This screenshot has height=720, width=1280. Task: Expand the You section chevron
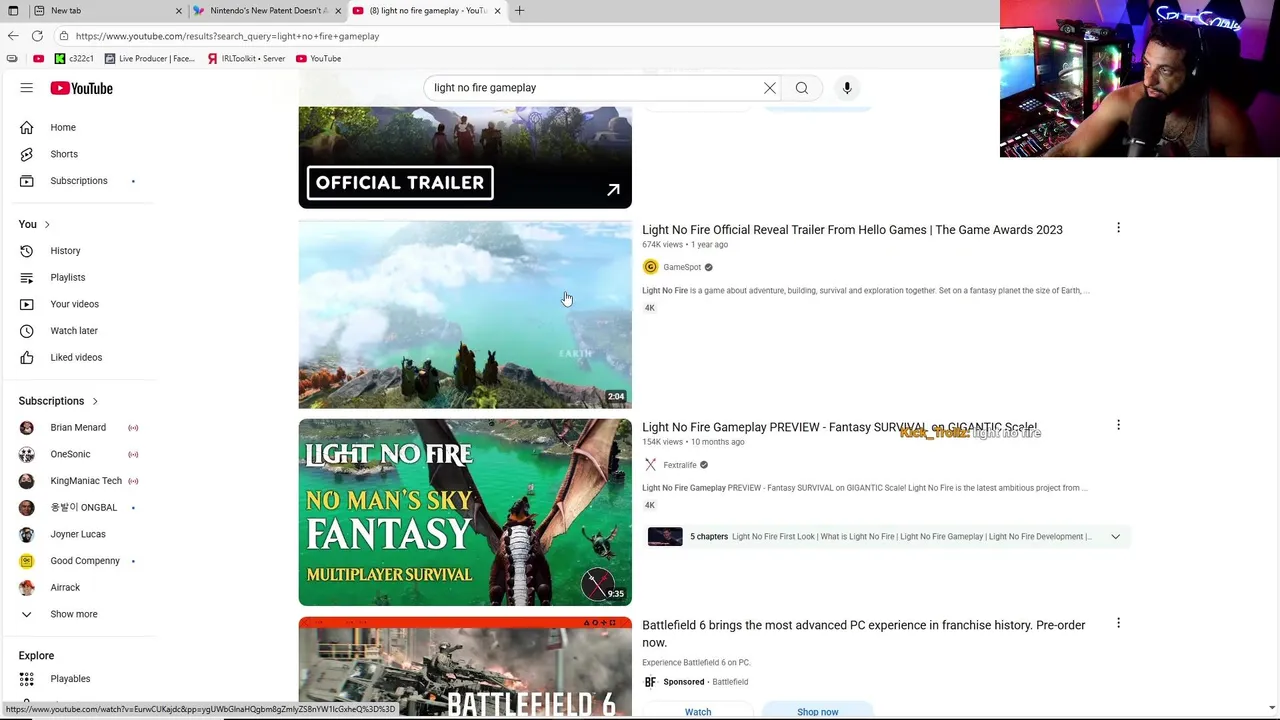coord(47,224)
